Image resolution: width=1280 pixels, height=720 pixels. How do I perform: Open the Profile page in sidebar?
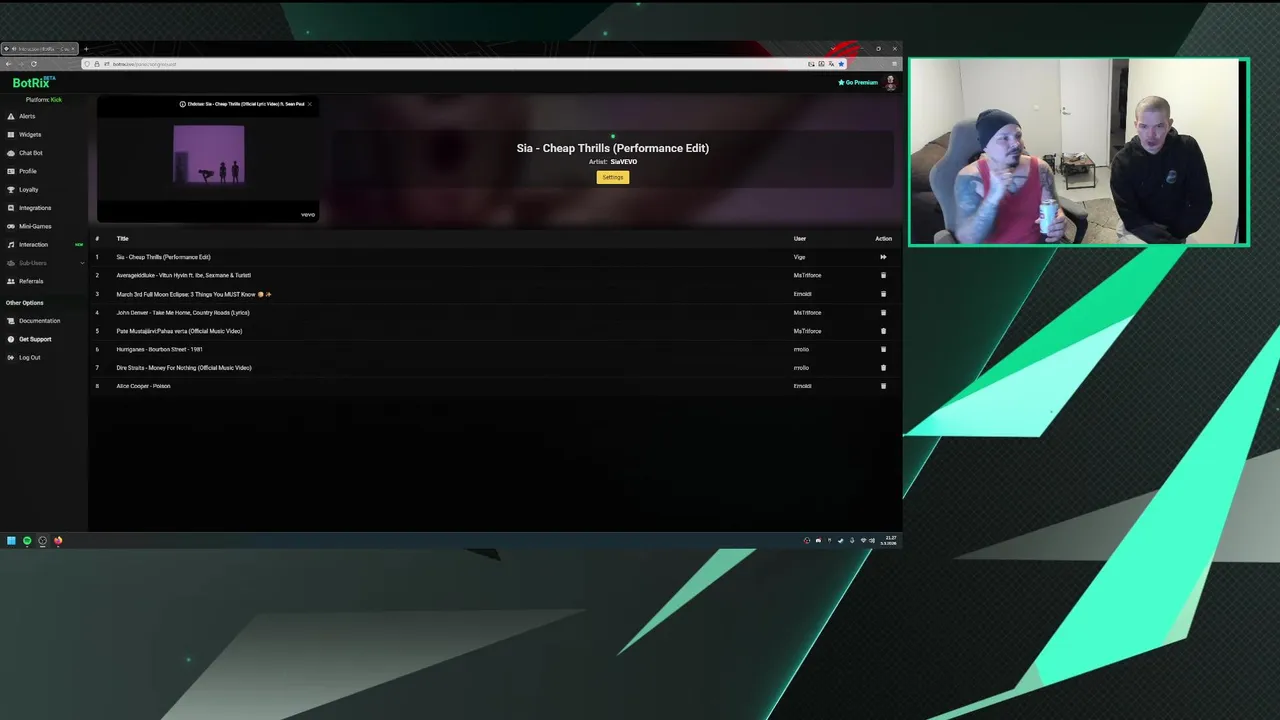tap(27, 171)
